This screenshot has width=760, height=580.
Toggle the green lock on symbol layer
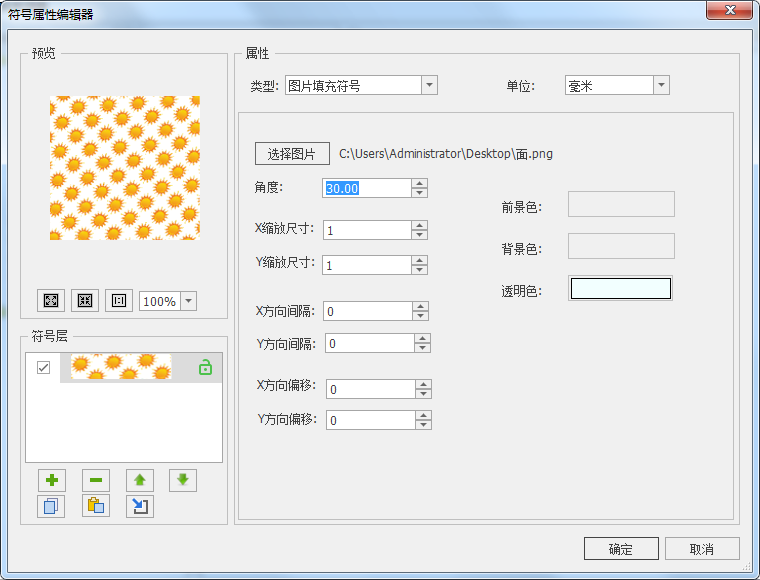[x=205, y=368]
